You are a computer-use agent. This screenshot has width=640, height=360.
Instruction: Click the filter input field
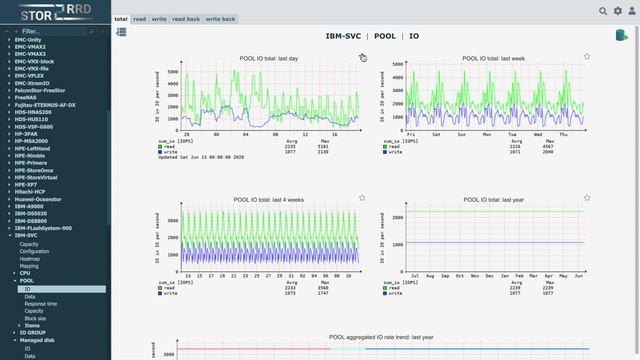53,31
